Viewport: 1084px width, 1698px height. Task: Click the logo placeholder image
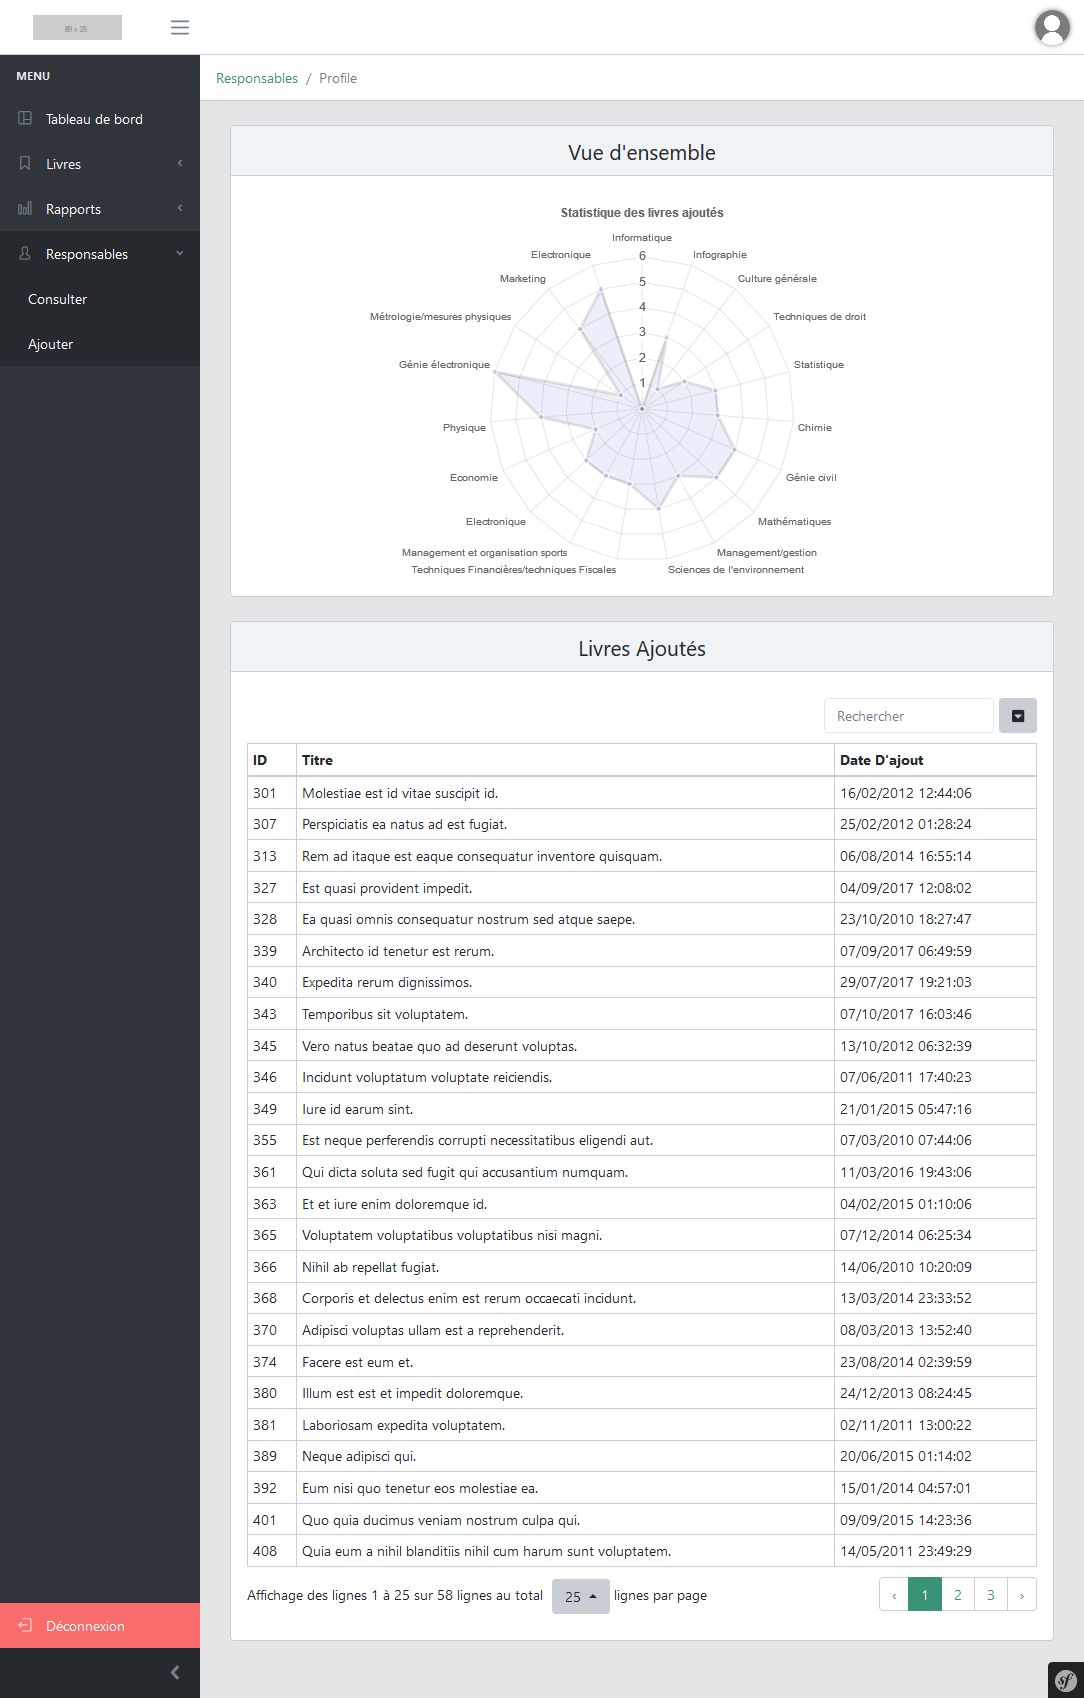77,27
